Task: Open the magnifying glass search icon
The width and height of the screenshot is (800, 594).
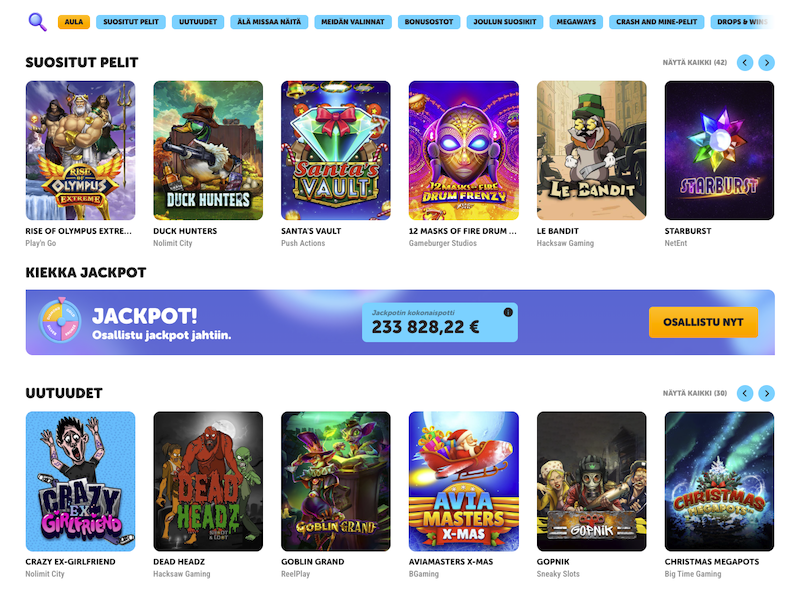Action: tap(37, 22)
